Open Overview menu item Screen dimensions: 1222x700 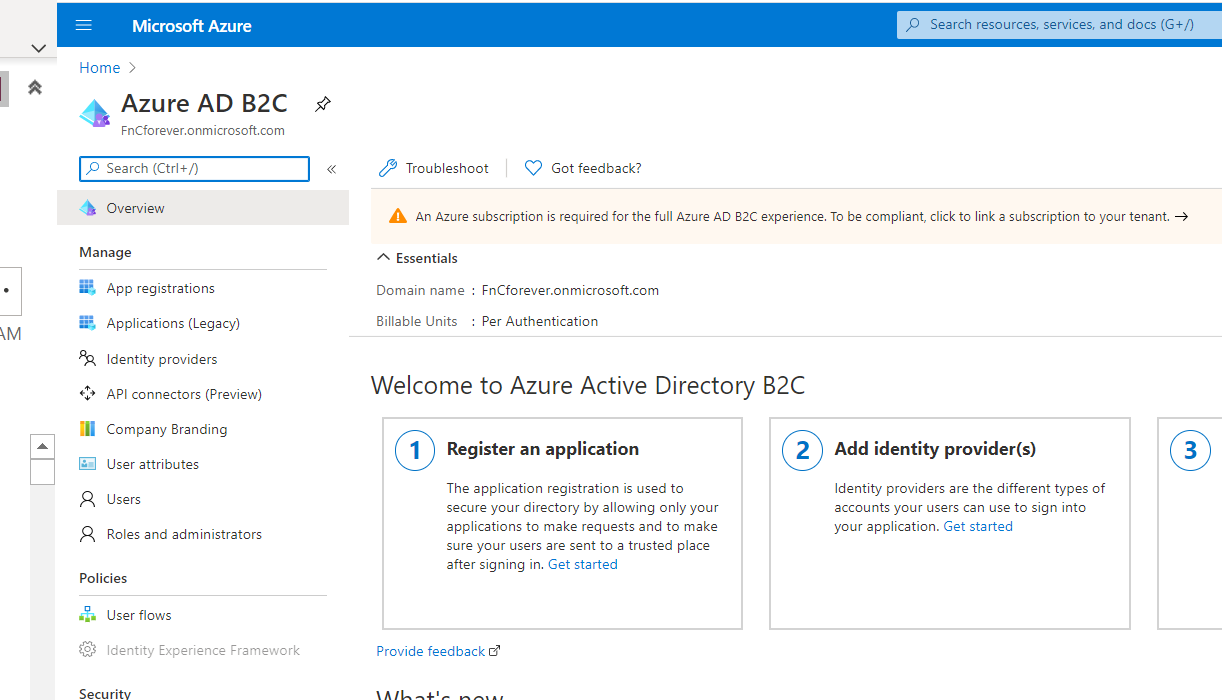point(203,208)
